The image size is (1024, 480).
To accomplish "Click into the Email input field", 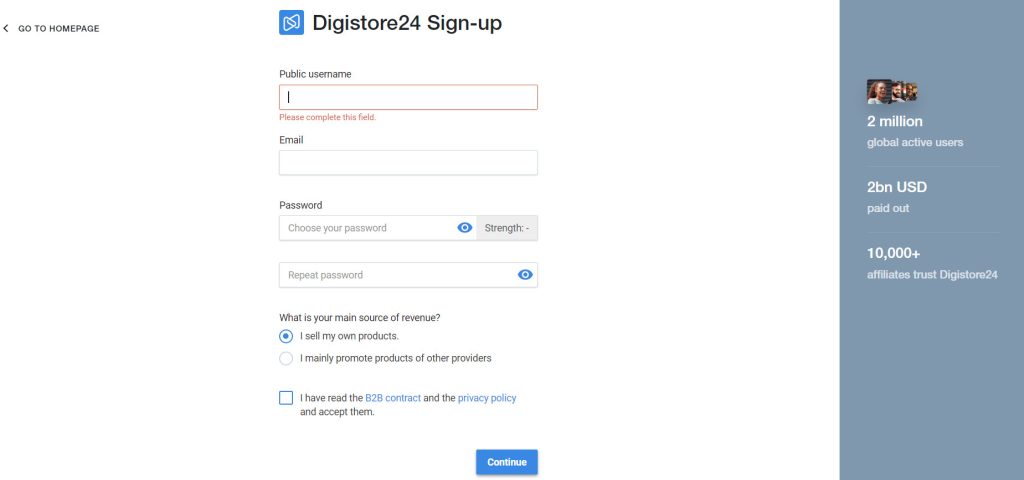I will point(408,163).
